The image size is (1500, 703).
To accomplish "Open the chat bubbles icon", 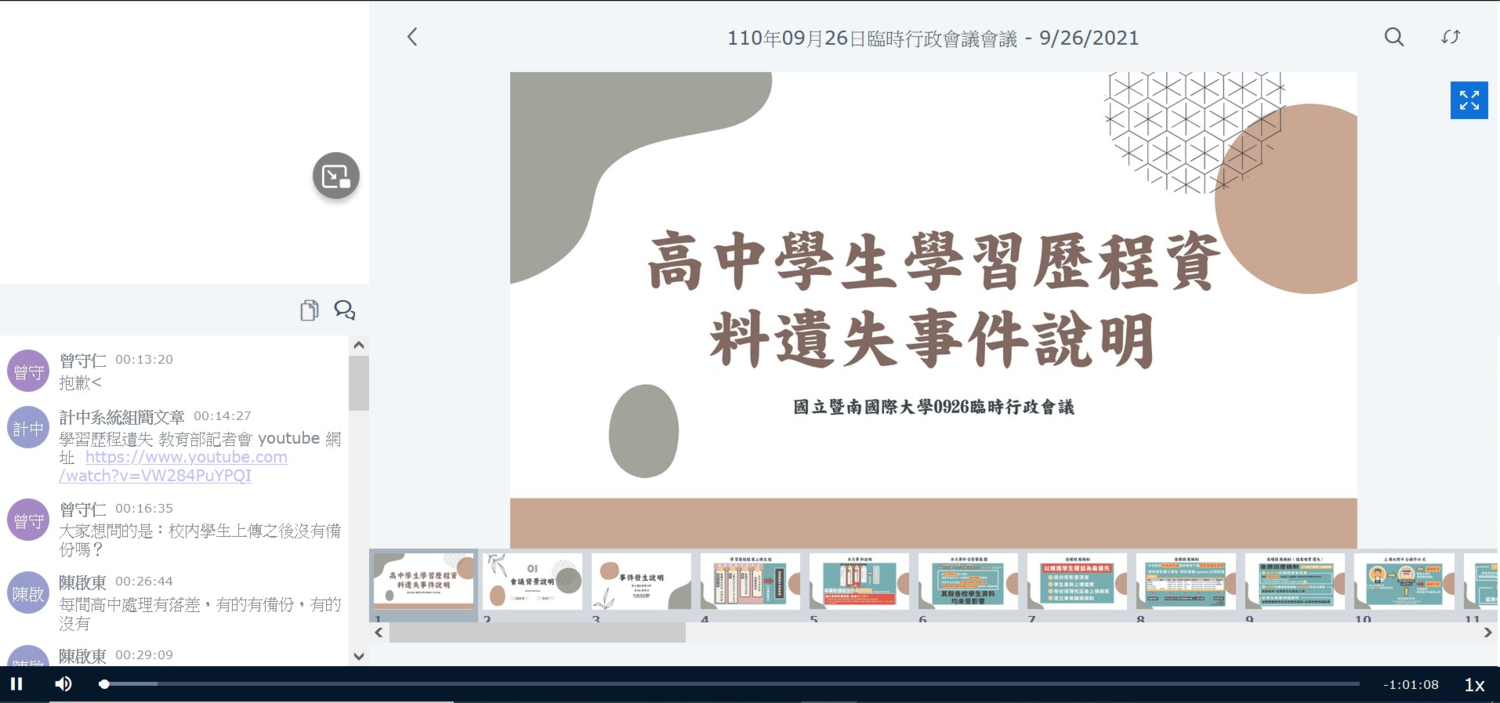I will click(345, 310).
